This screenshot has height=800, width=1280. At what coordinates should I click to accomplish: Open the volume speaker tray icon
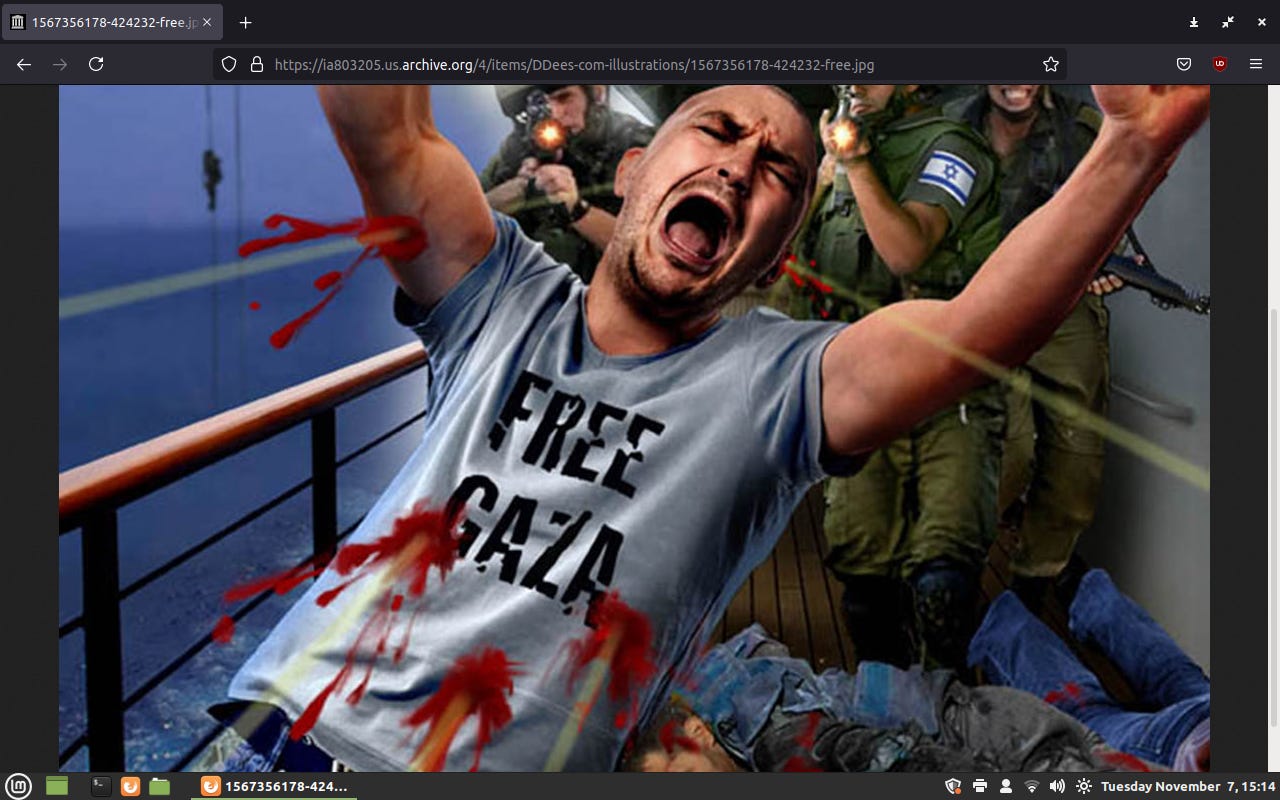[1058, 786]
